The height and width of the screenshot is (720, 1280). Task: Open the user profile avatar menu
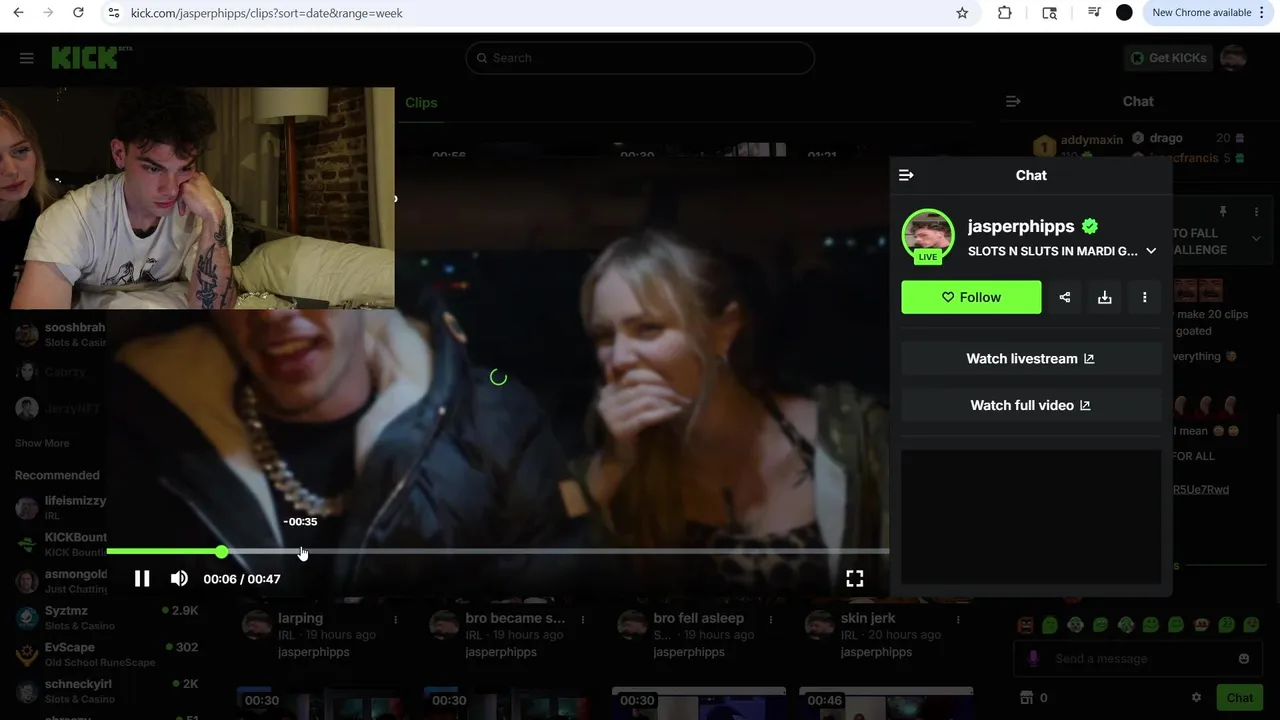pos(1233,58)
